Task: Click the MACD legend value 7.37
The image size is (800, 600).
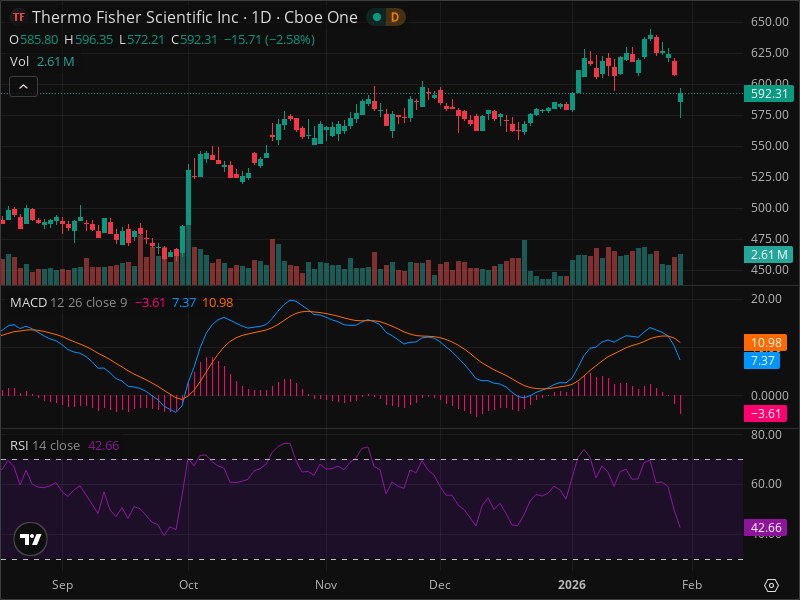Action: tap(184, 303)
